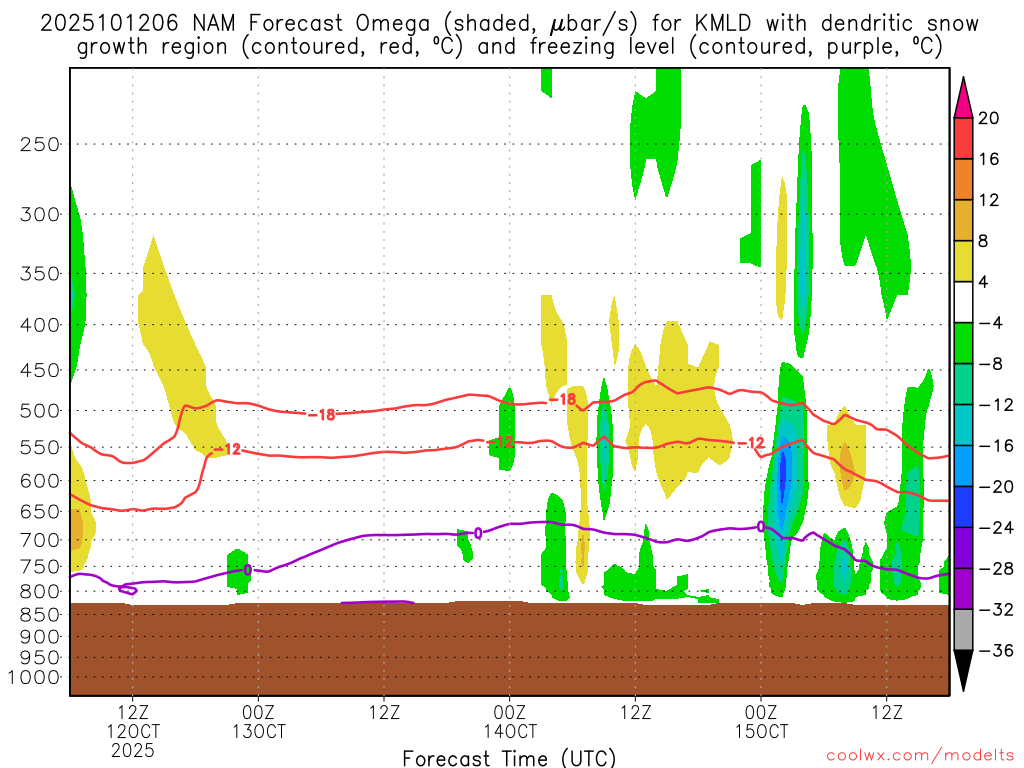The image size is (1024, 768).
Task: Click the 400 pressure axis label
Action: (40, 325)
